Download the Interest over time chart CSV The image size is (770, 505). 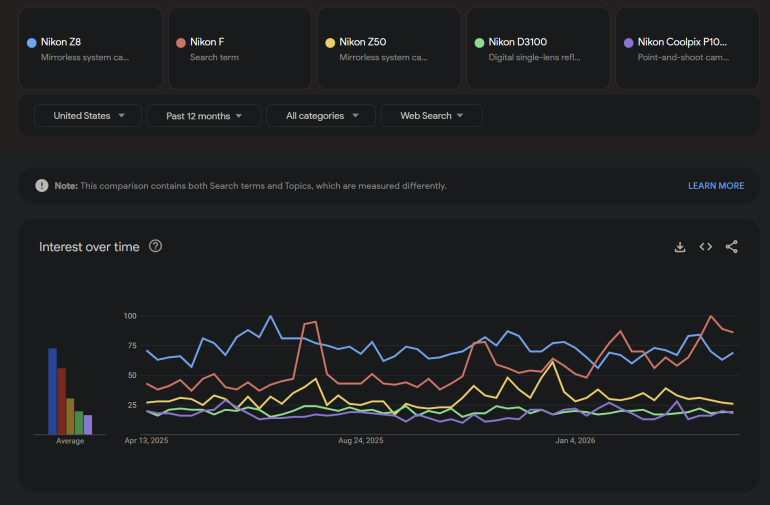pyautogui.click(x=680, y=247)
